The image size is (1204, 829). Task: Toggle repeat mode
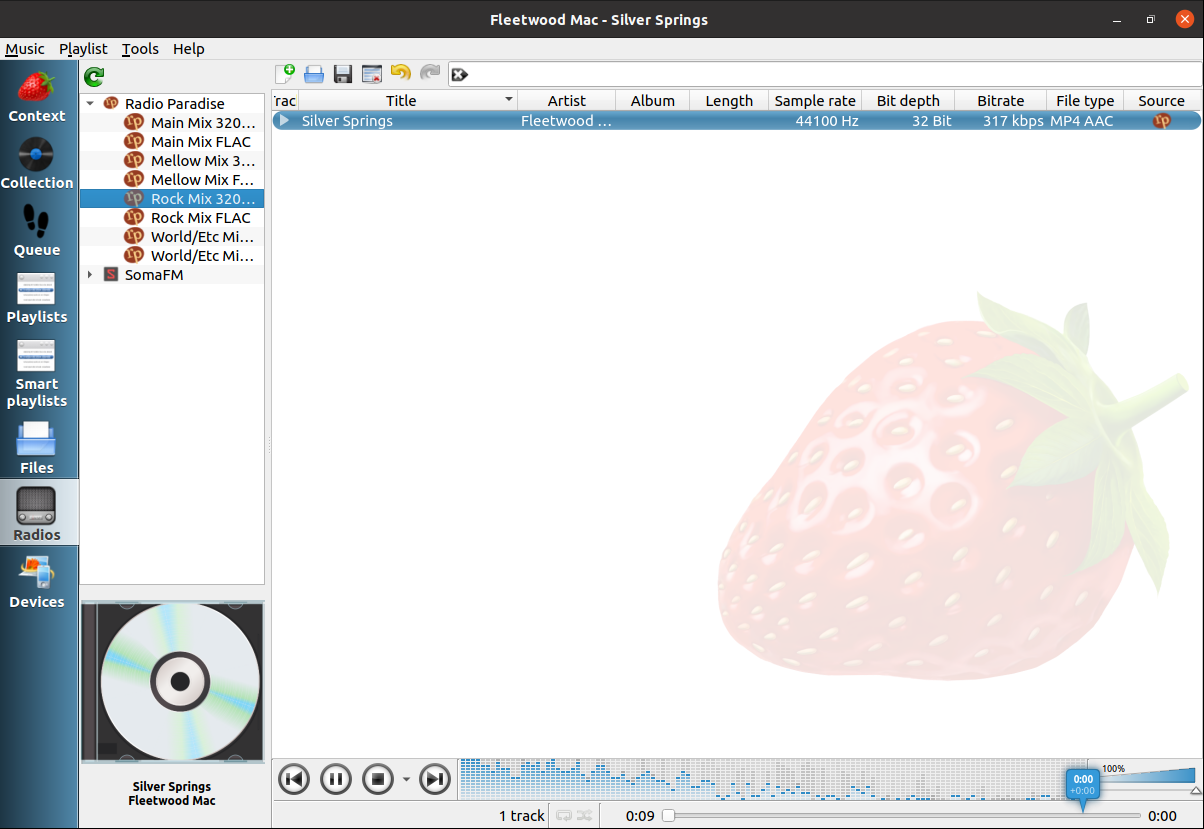(x=564, y=815)
